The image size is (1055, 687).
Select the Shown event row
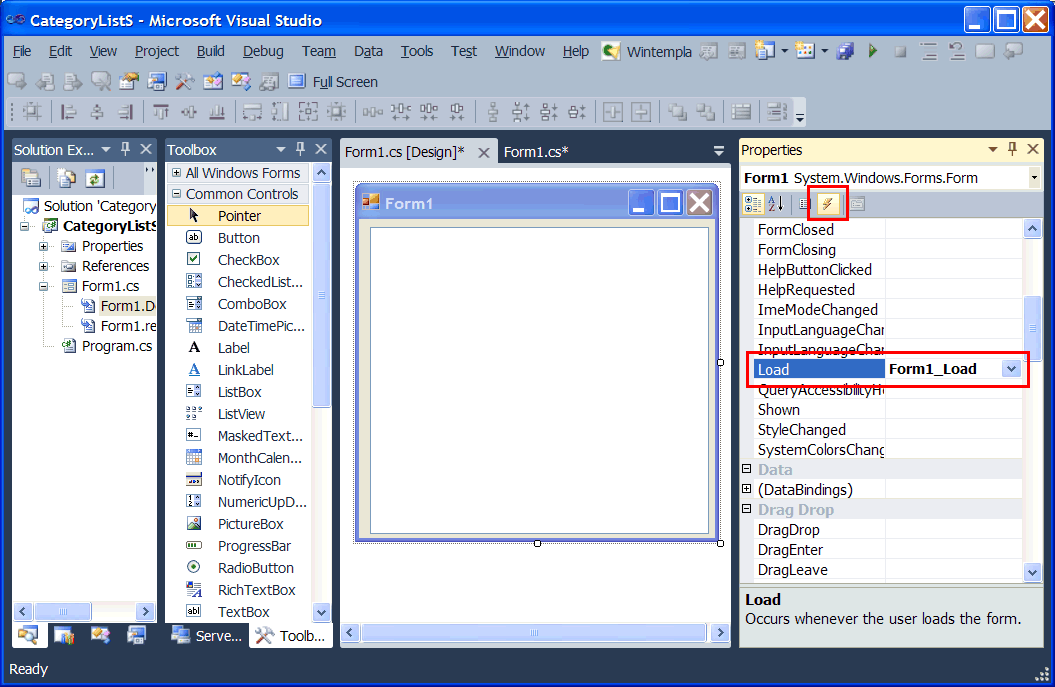[887, 410]
